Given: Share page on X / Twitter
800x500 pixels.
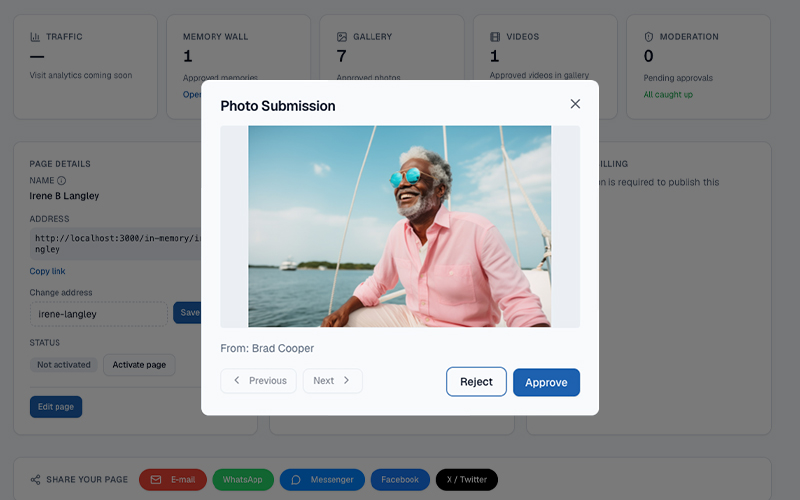Looking at the screenshot, I should point(466,480).
